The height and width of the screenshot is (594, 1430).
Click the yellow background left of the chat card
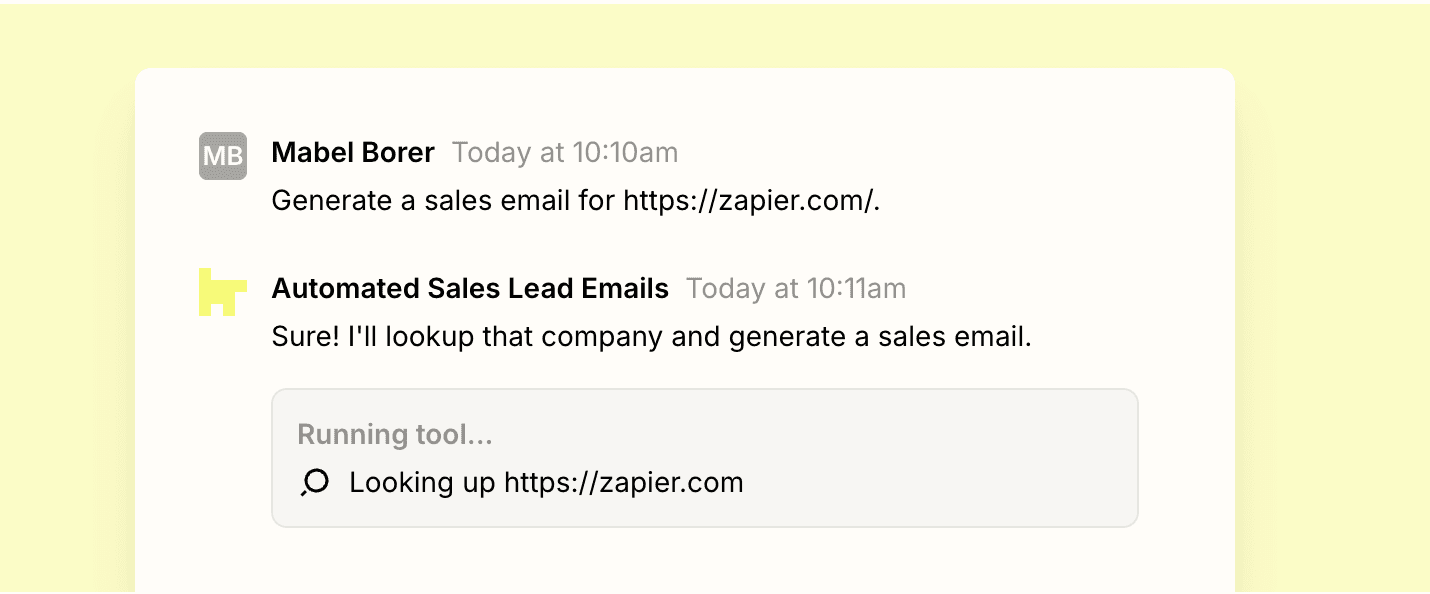coord(66,300)
